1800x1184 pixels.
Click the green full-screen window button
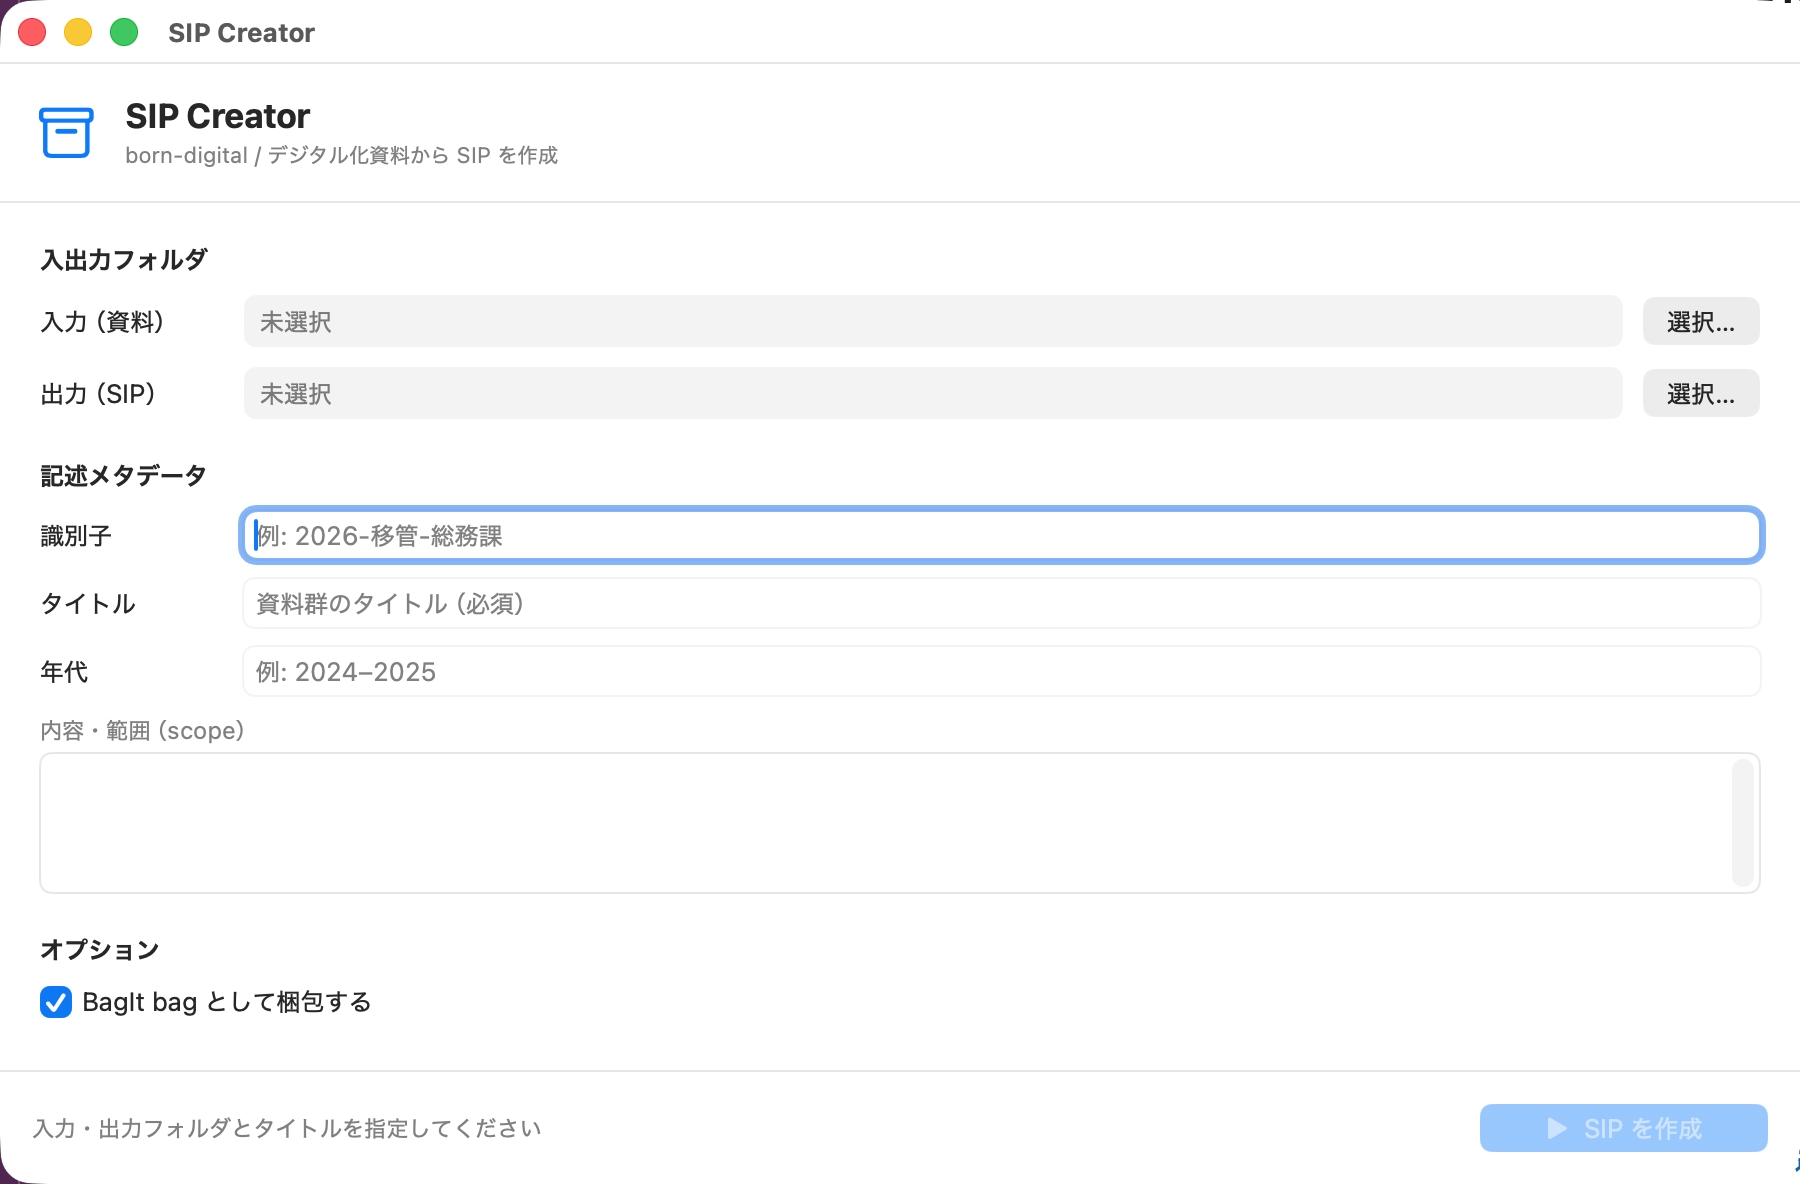click(x=124, y=33)
